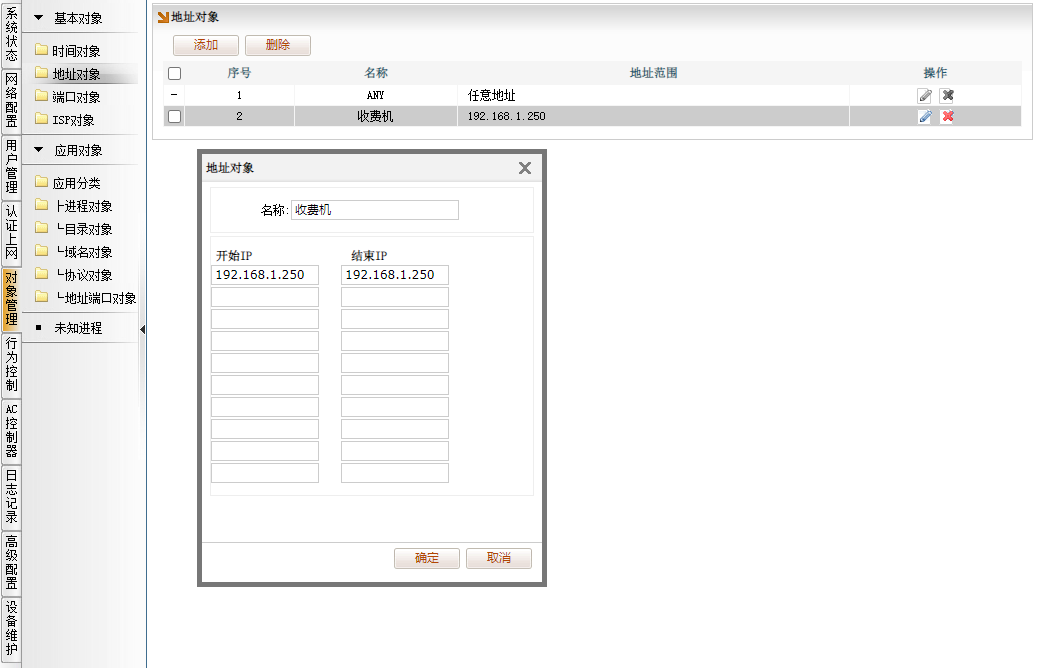The image size is (1037, 668).
Task: Close the 地址对象 dialog with X
Action: coord(524,168)
